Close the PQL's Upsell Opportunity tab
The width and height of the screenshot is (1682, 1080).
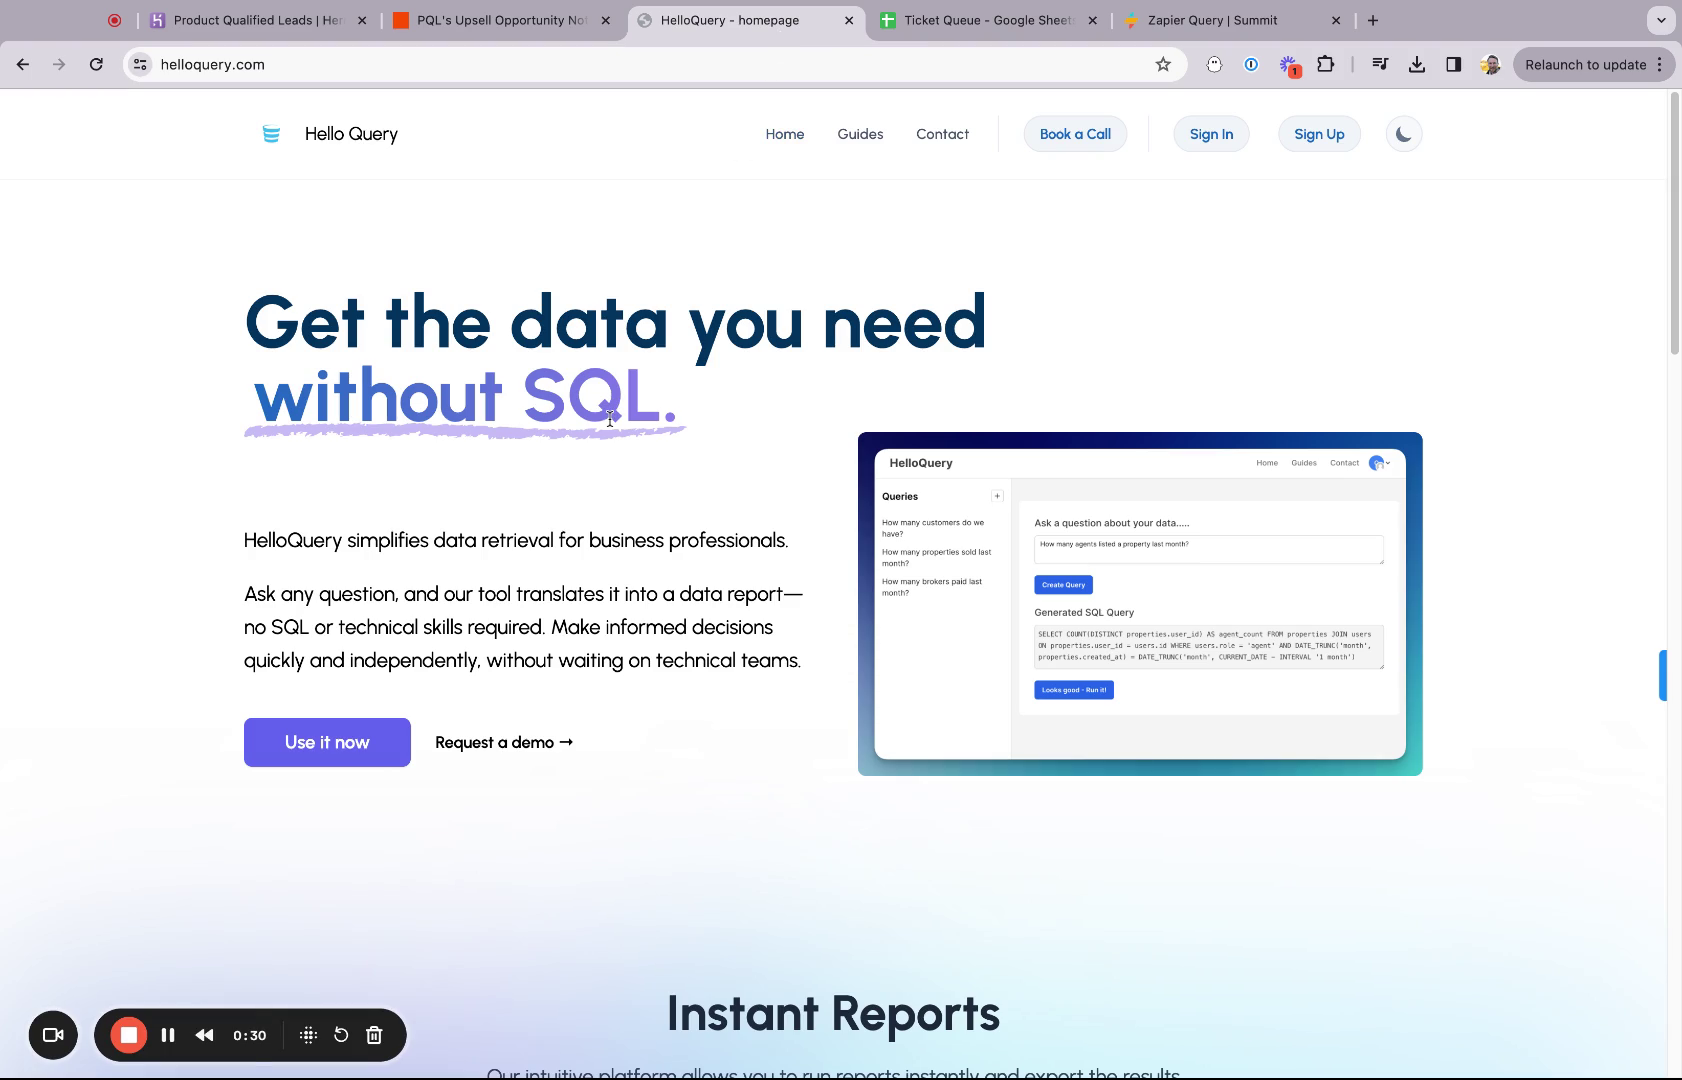[x=605, y=20]
